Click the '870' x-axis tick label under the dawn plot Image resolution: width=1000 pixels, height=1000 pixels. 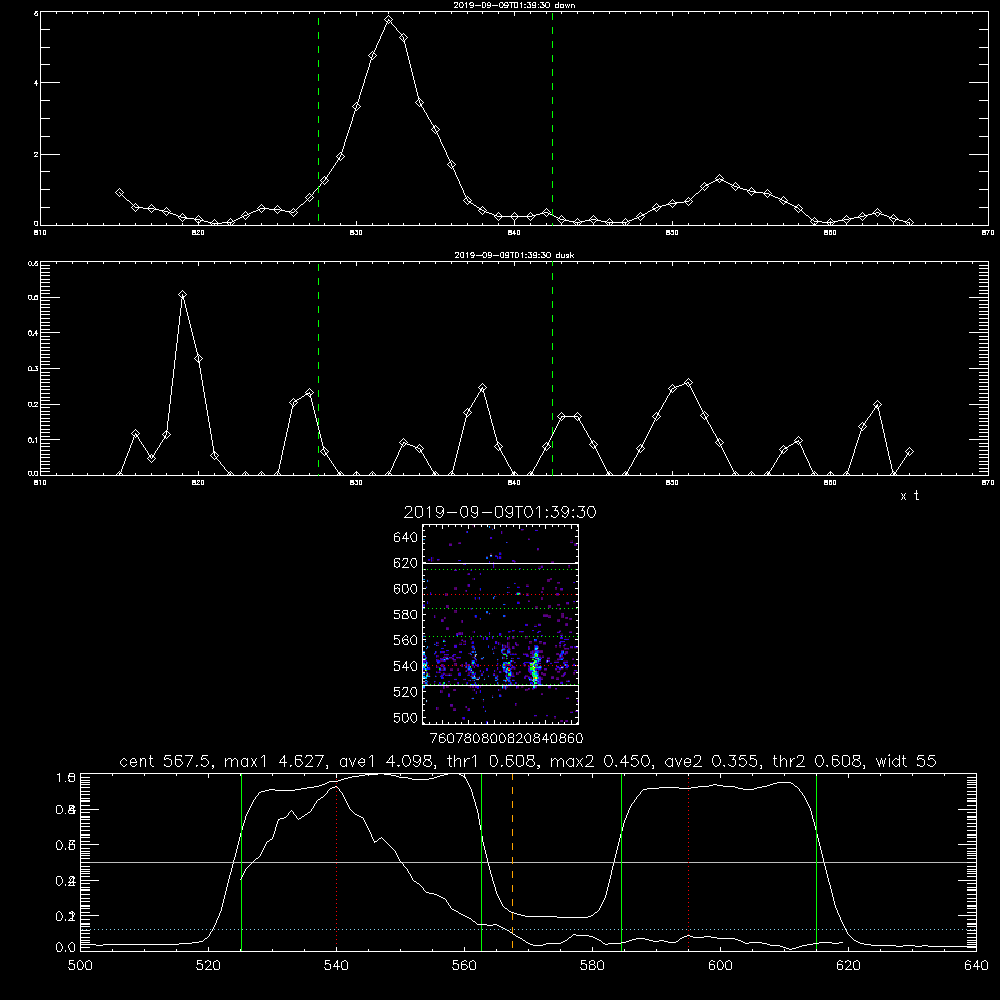tap(987, 233)
